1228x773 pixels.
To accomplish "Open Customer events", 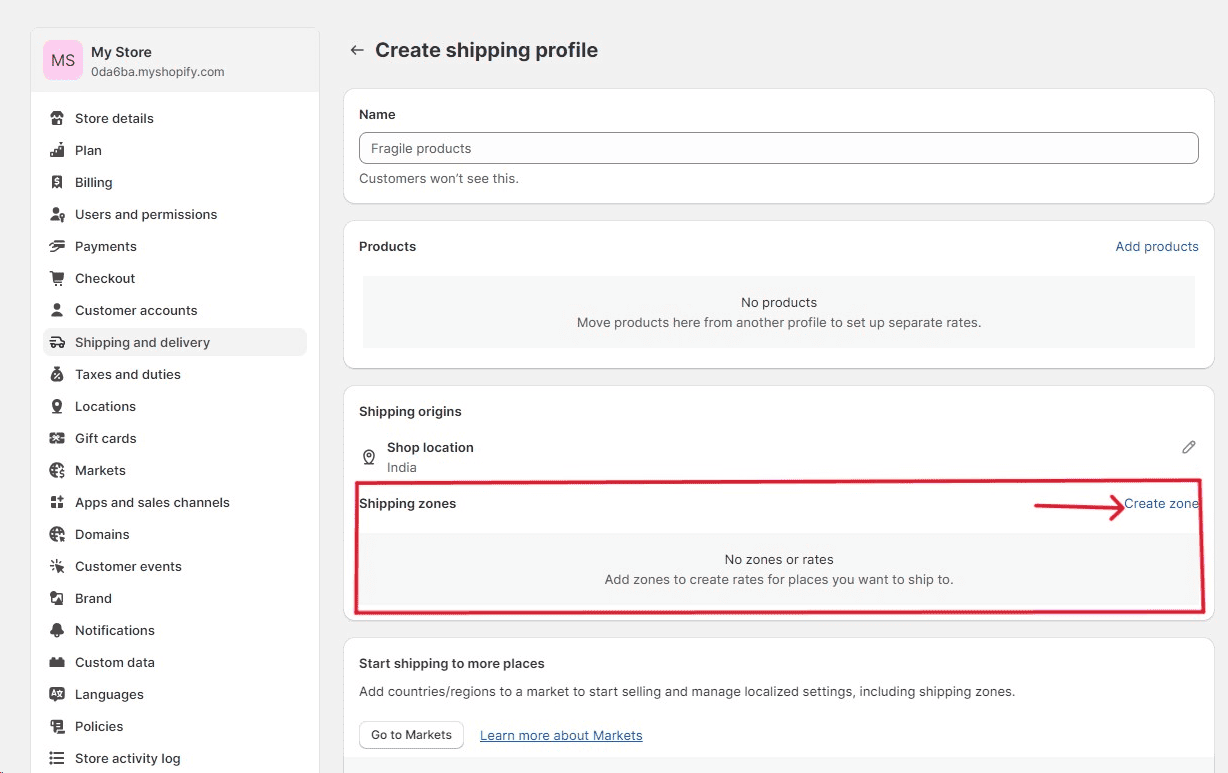I will click(175, 566).
